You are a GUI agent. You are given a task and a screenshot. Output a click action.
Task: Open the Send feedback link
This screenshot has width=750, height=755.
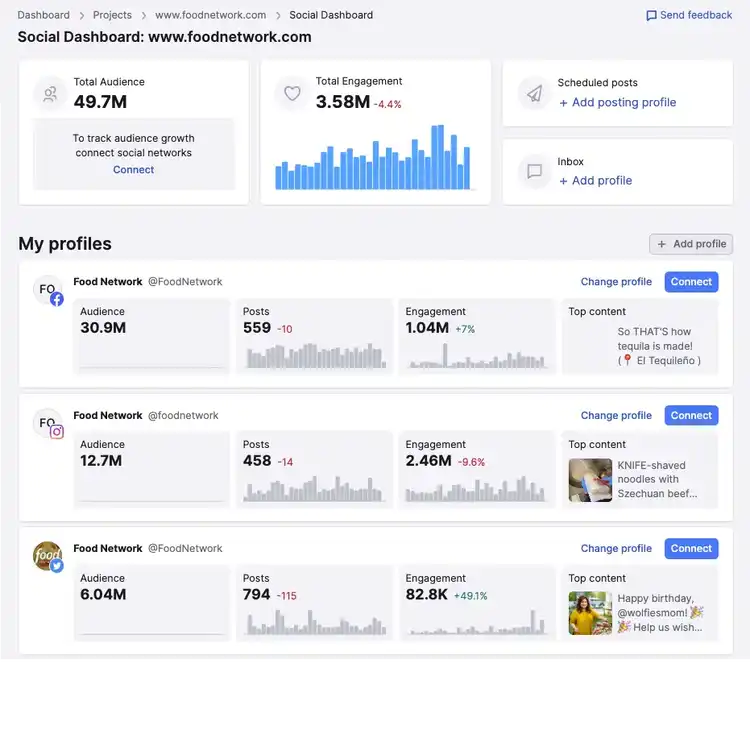tap(689, 15)
